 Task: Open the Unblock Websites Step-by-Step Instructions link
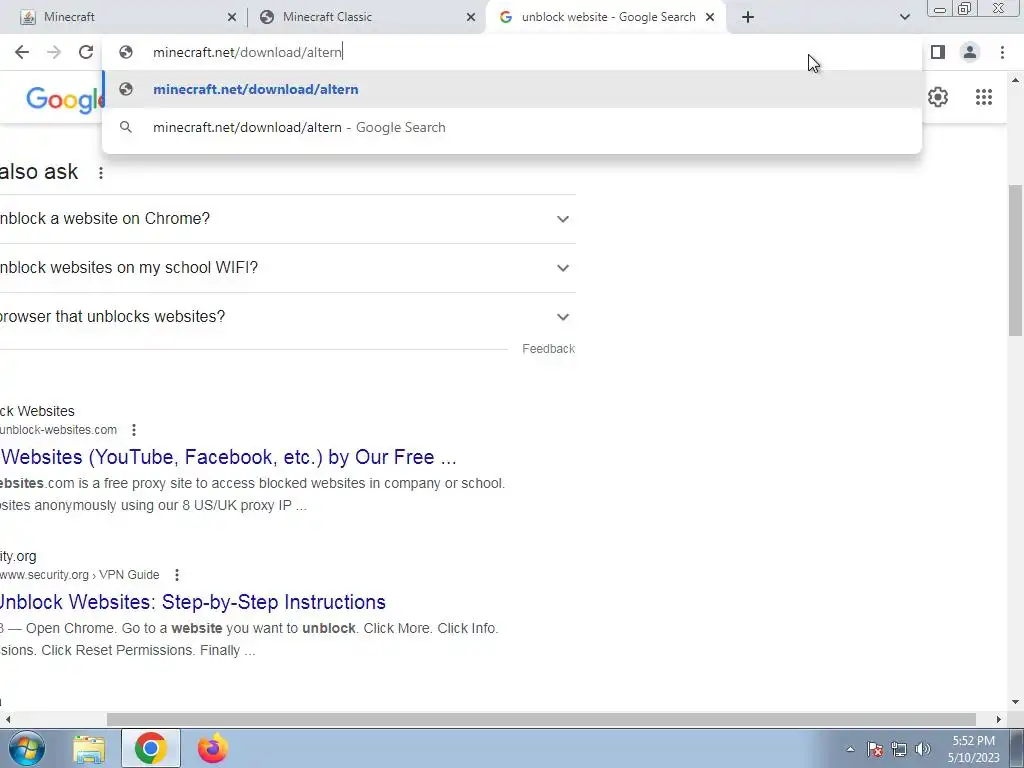coord(193,602)
